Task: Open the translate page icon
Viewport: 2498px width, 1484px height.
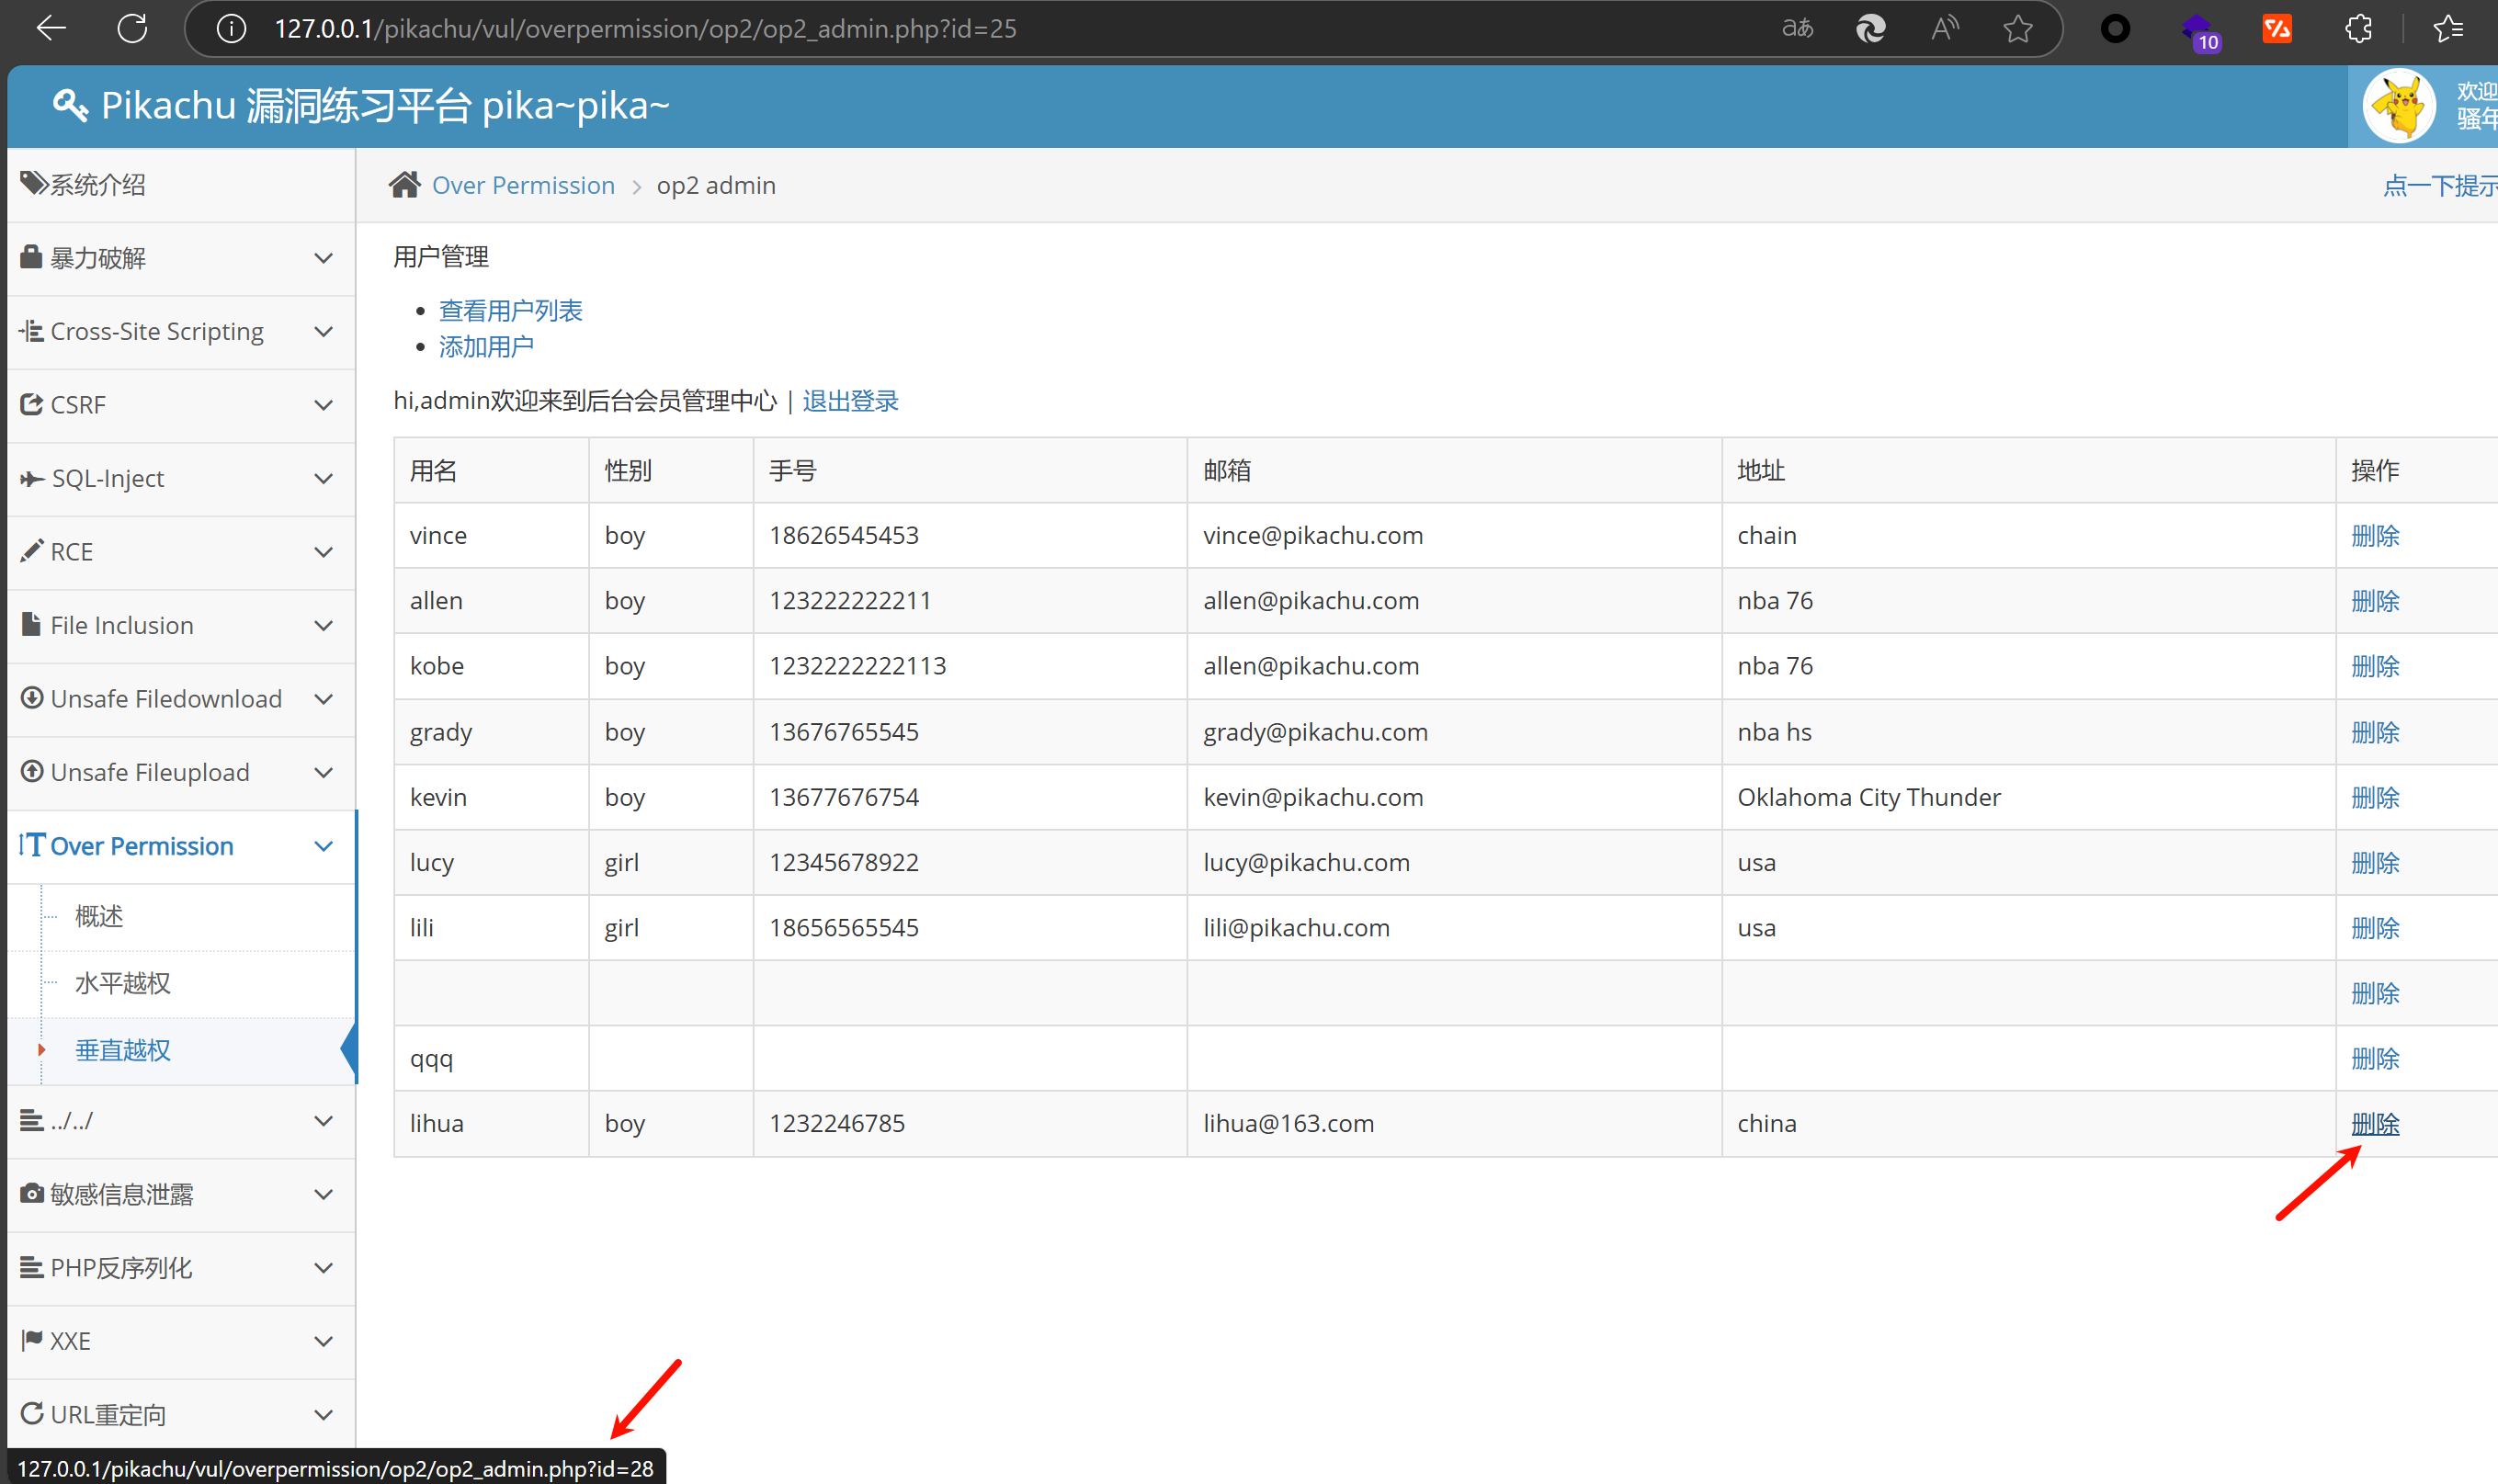Action: tap(1798, 28)
